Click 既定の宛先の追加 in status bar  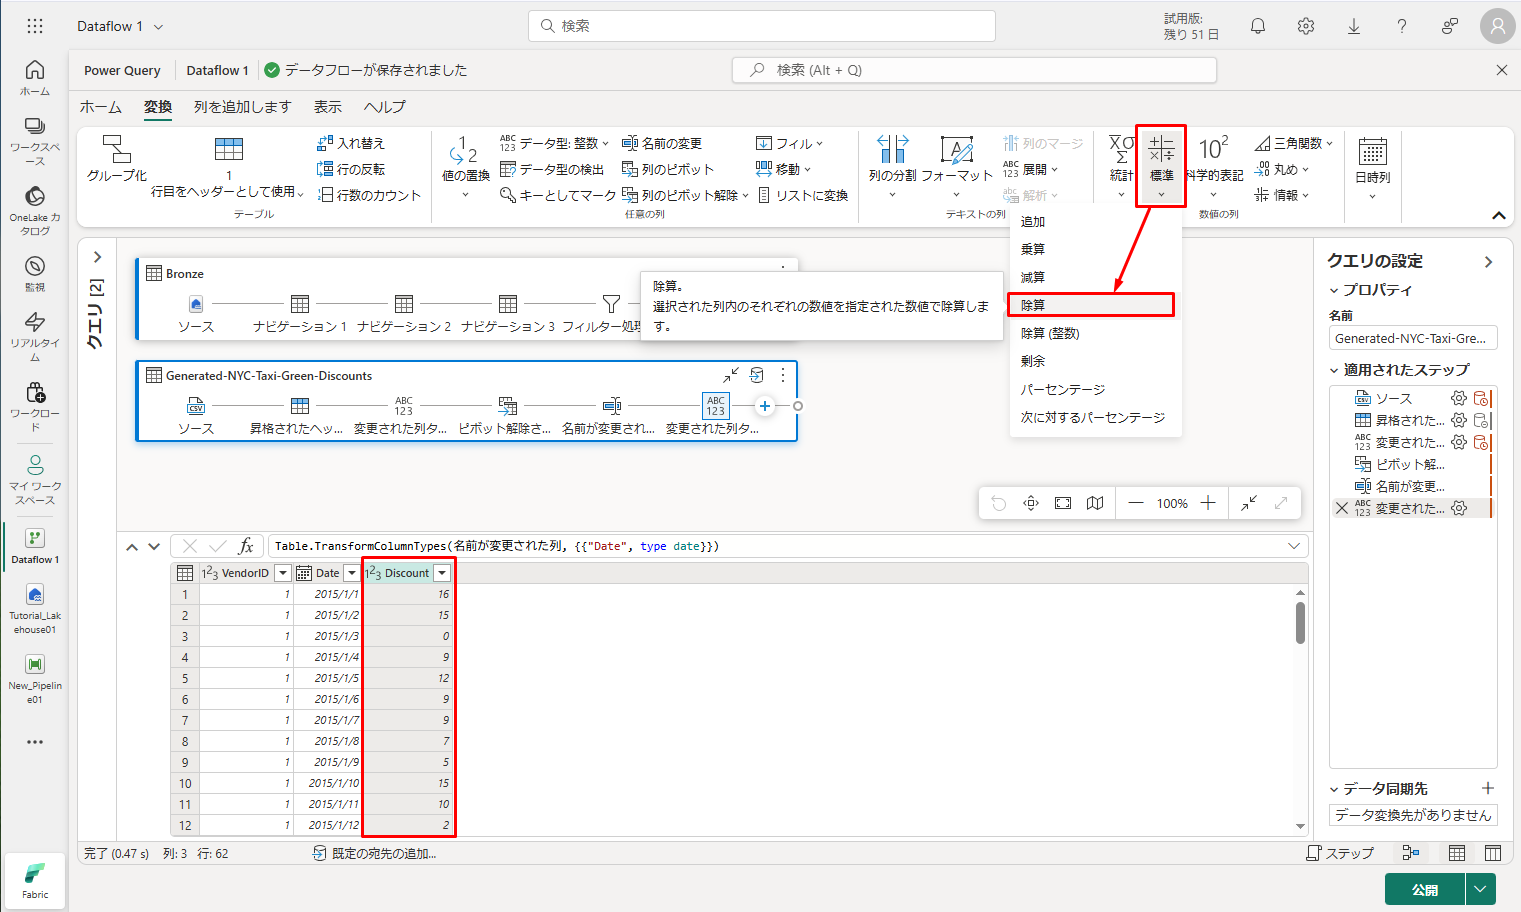click(375, 853)
